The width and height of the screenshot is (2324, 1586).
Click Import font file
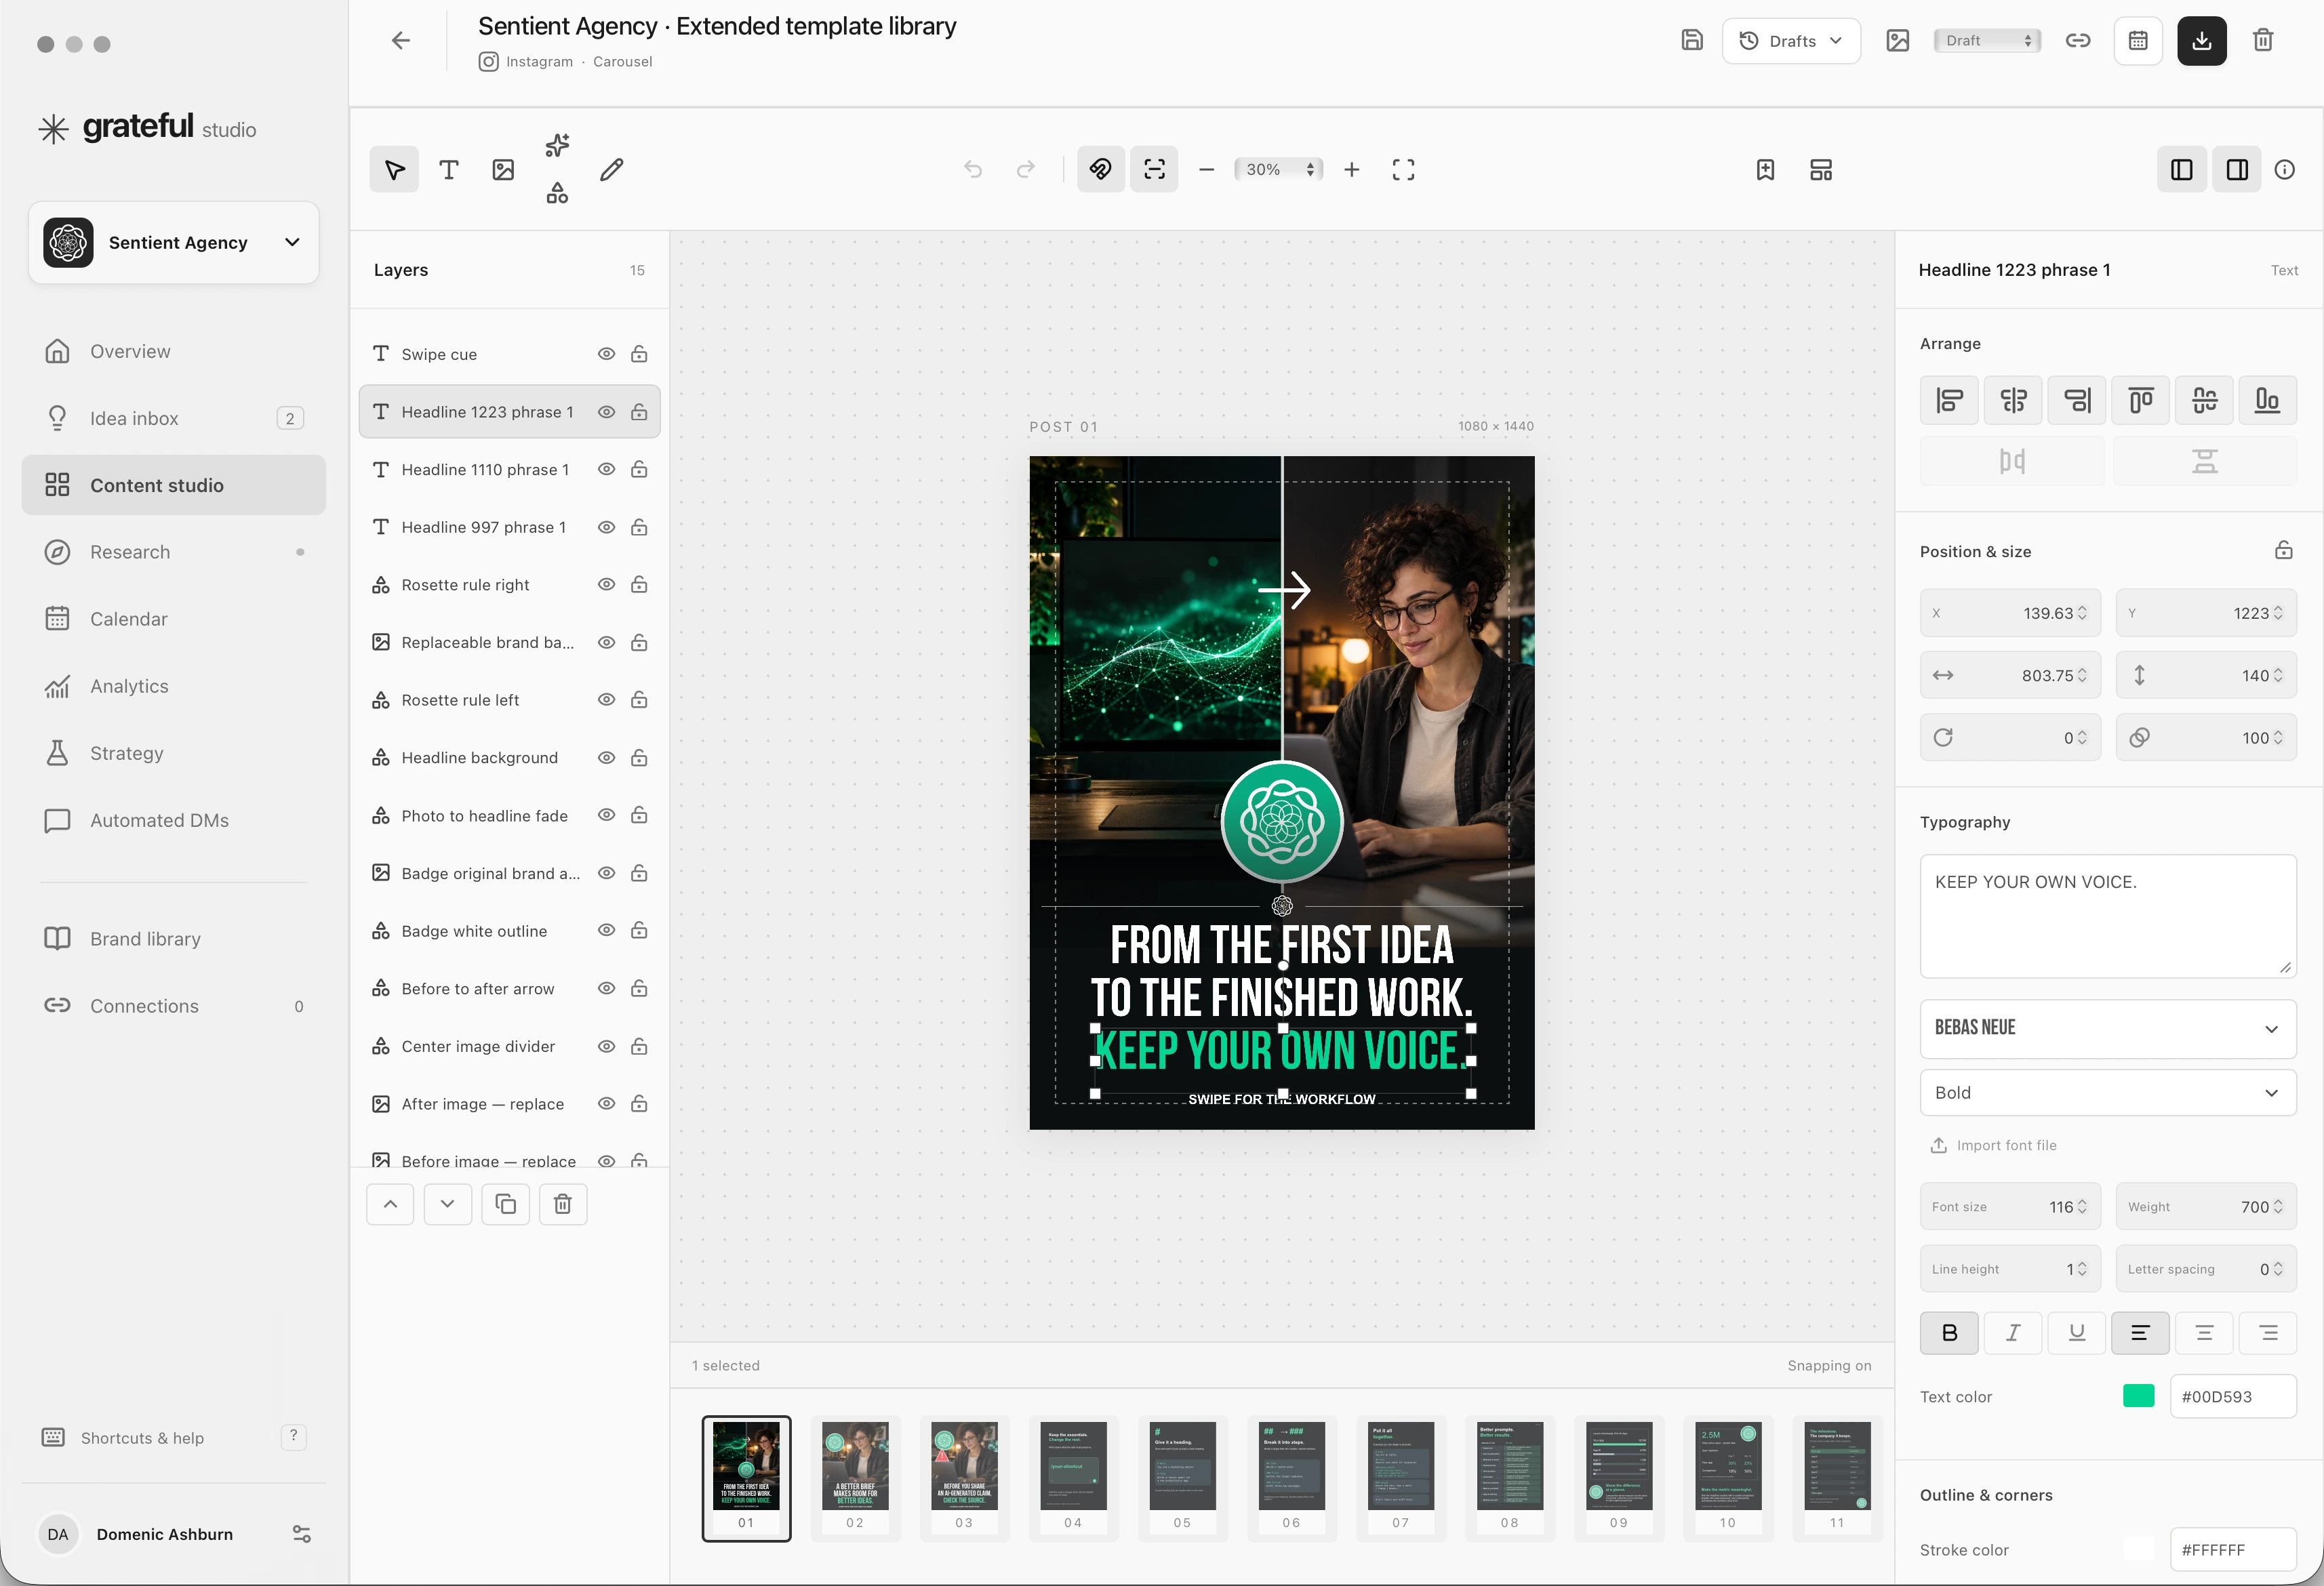(1993, 1145)
